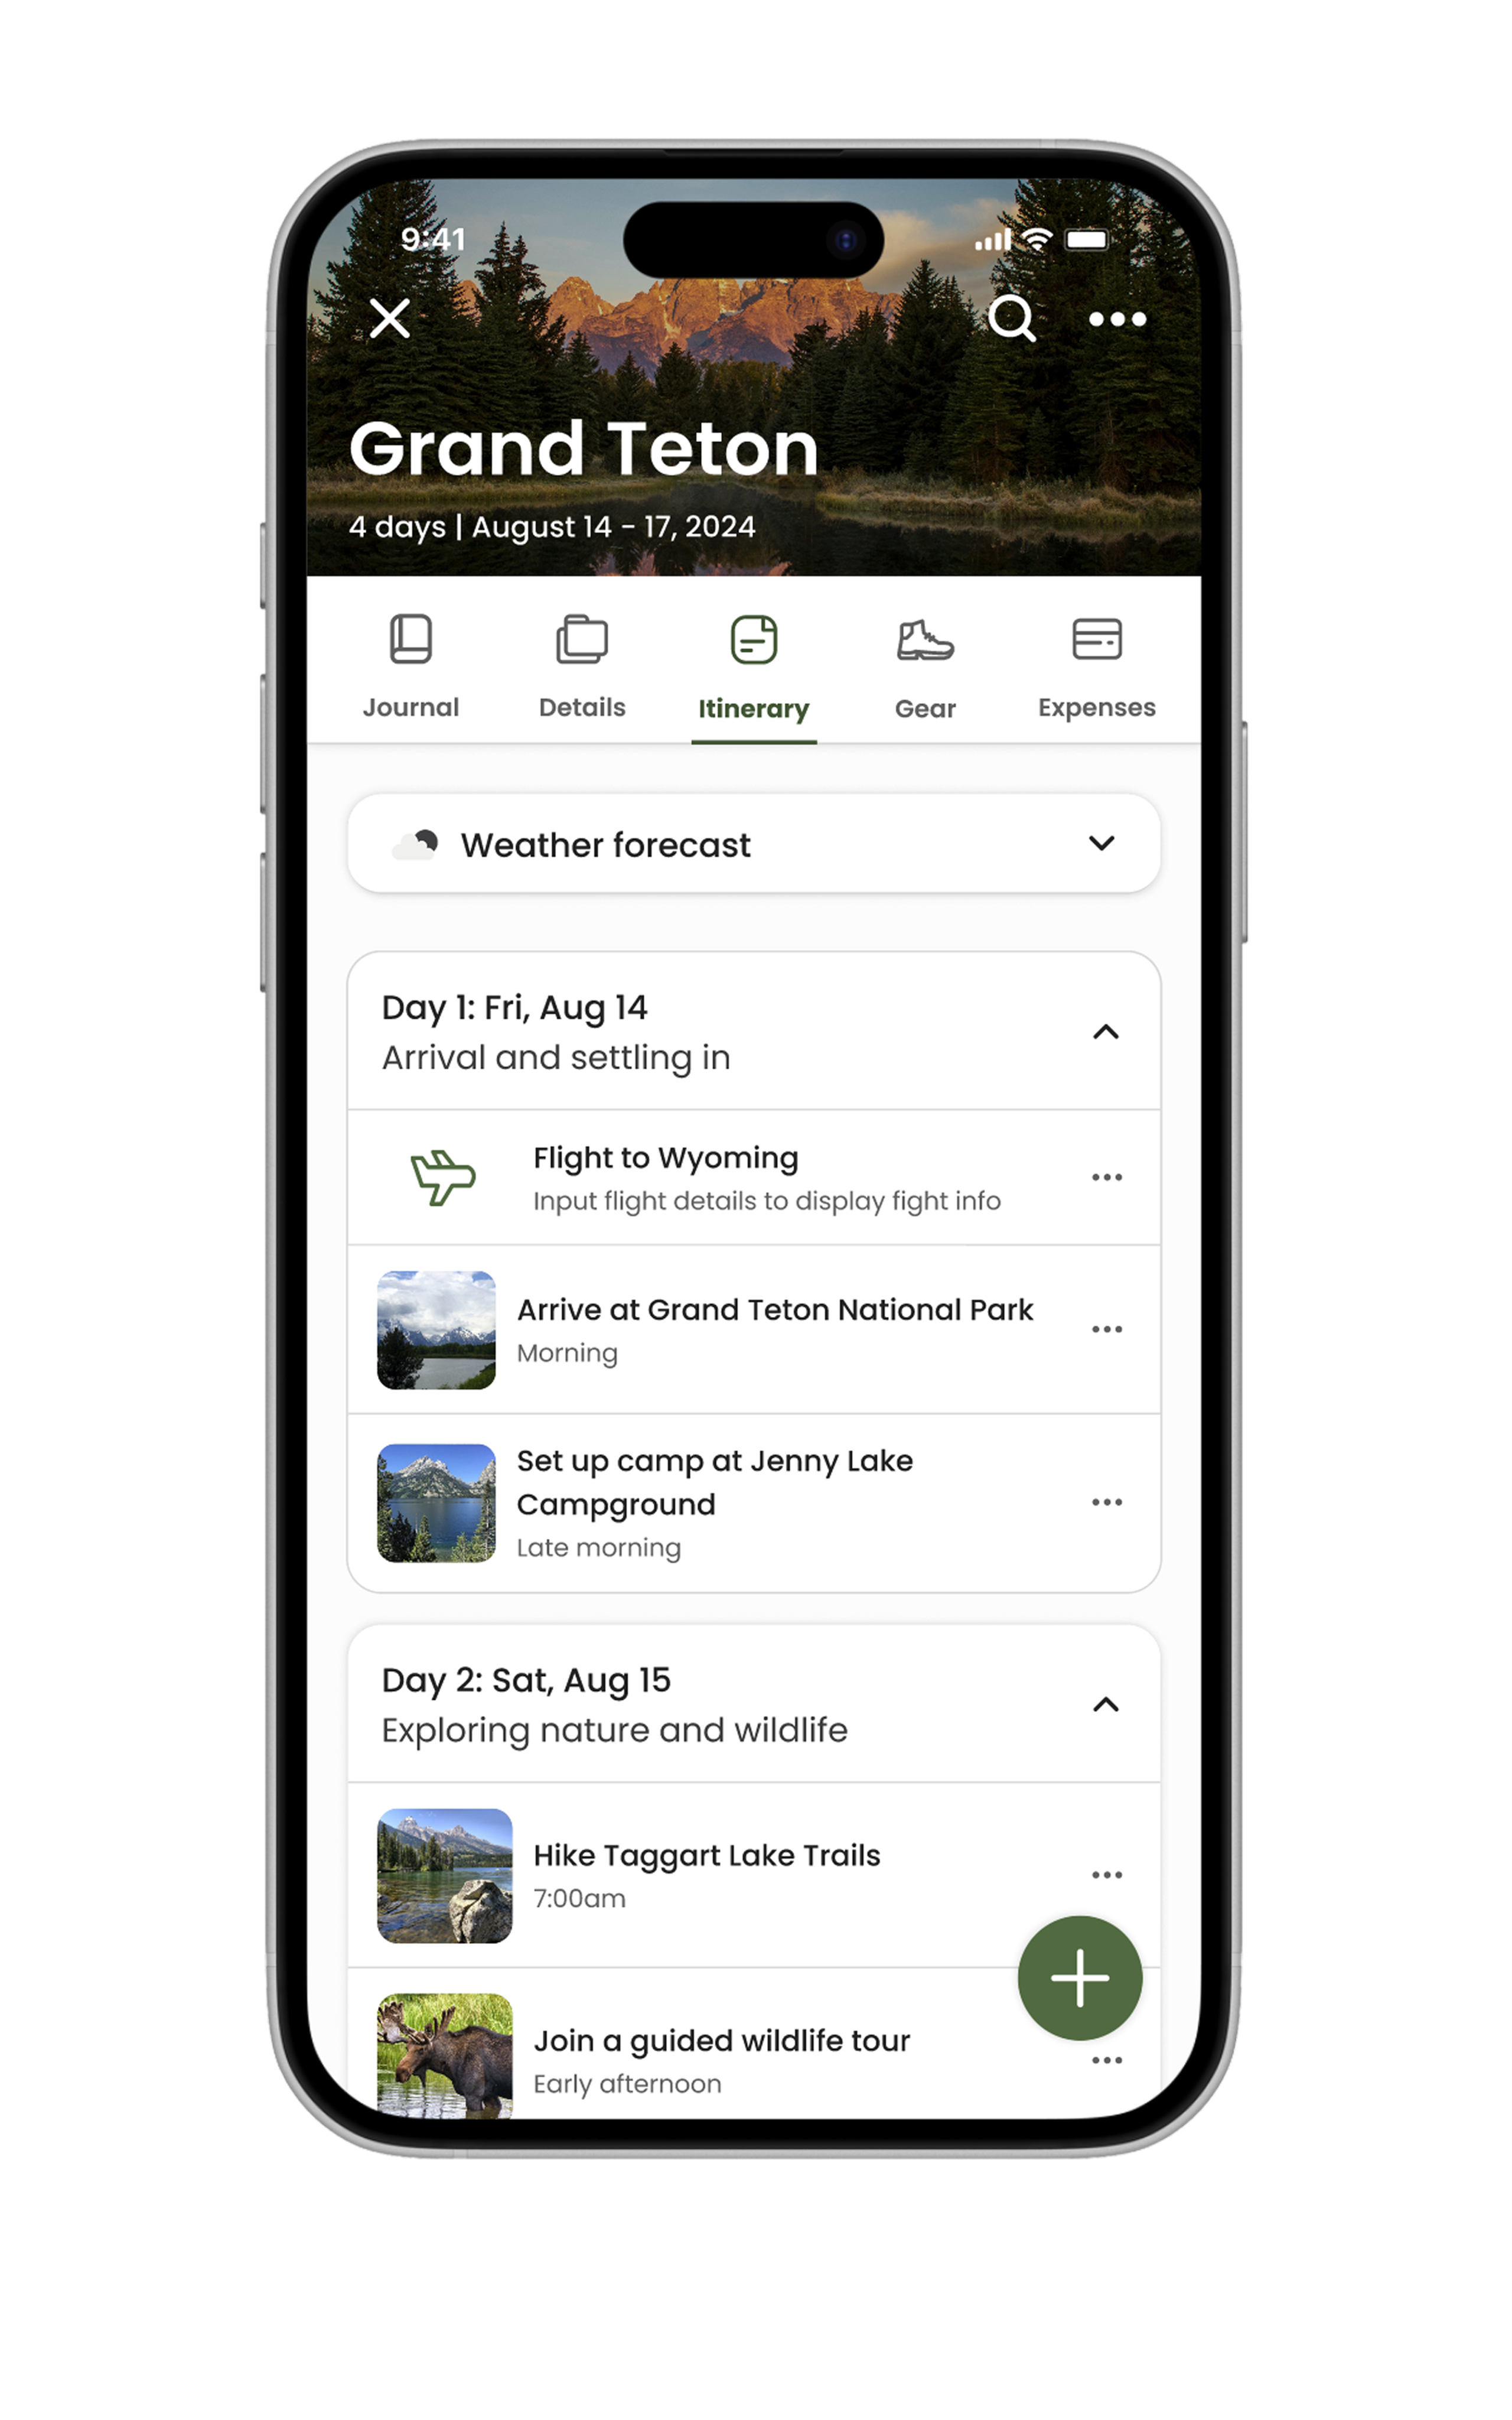1512x2420 pixels.
Task: Open options for guided wildlife tour
Action: pyautogui.click(x=1107, y=2060)
